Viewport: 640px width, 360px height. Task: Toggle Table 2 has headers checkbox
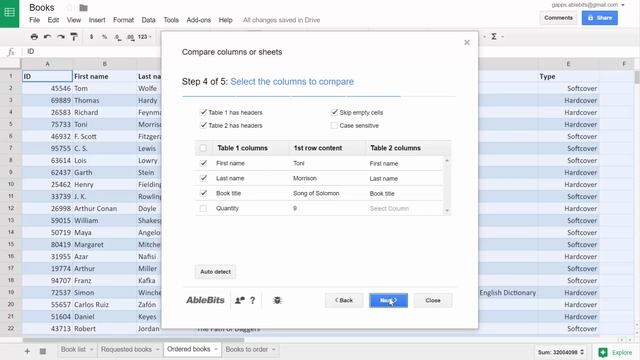[x=203, y=125]
